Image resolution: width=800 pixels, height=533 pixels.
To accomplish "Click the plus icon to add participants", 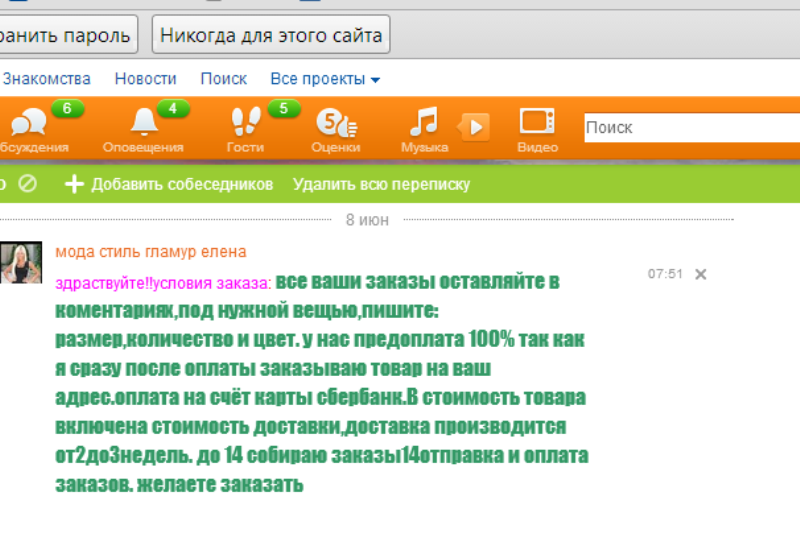I will [74, 184].
